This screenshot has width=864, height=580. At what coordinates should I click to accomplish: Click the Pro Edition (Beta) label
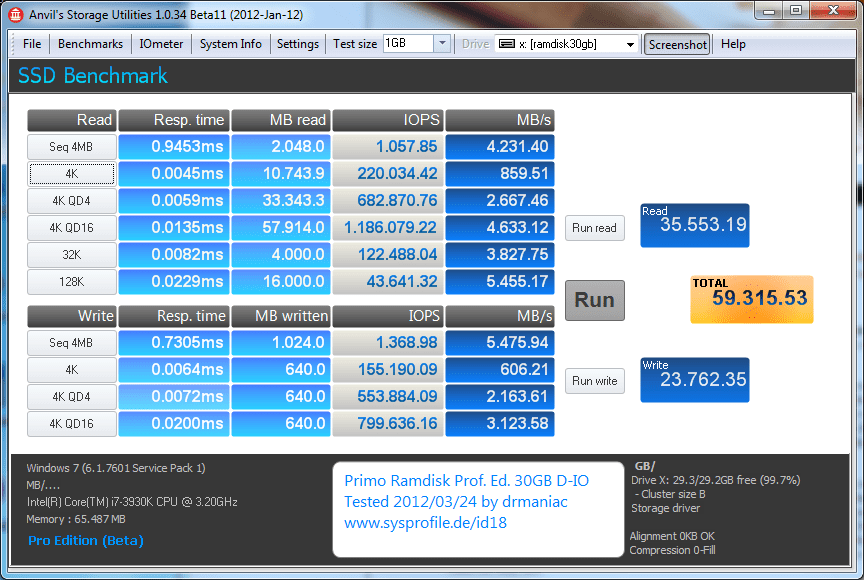(86, 540)
